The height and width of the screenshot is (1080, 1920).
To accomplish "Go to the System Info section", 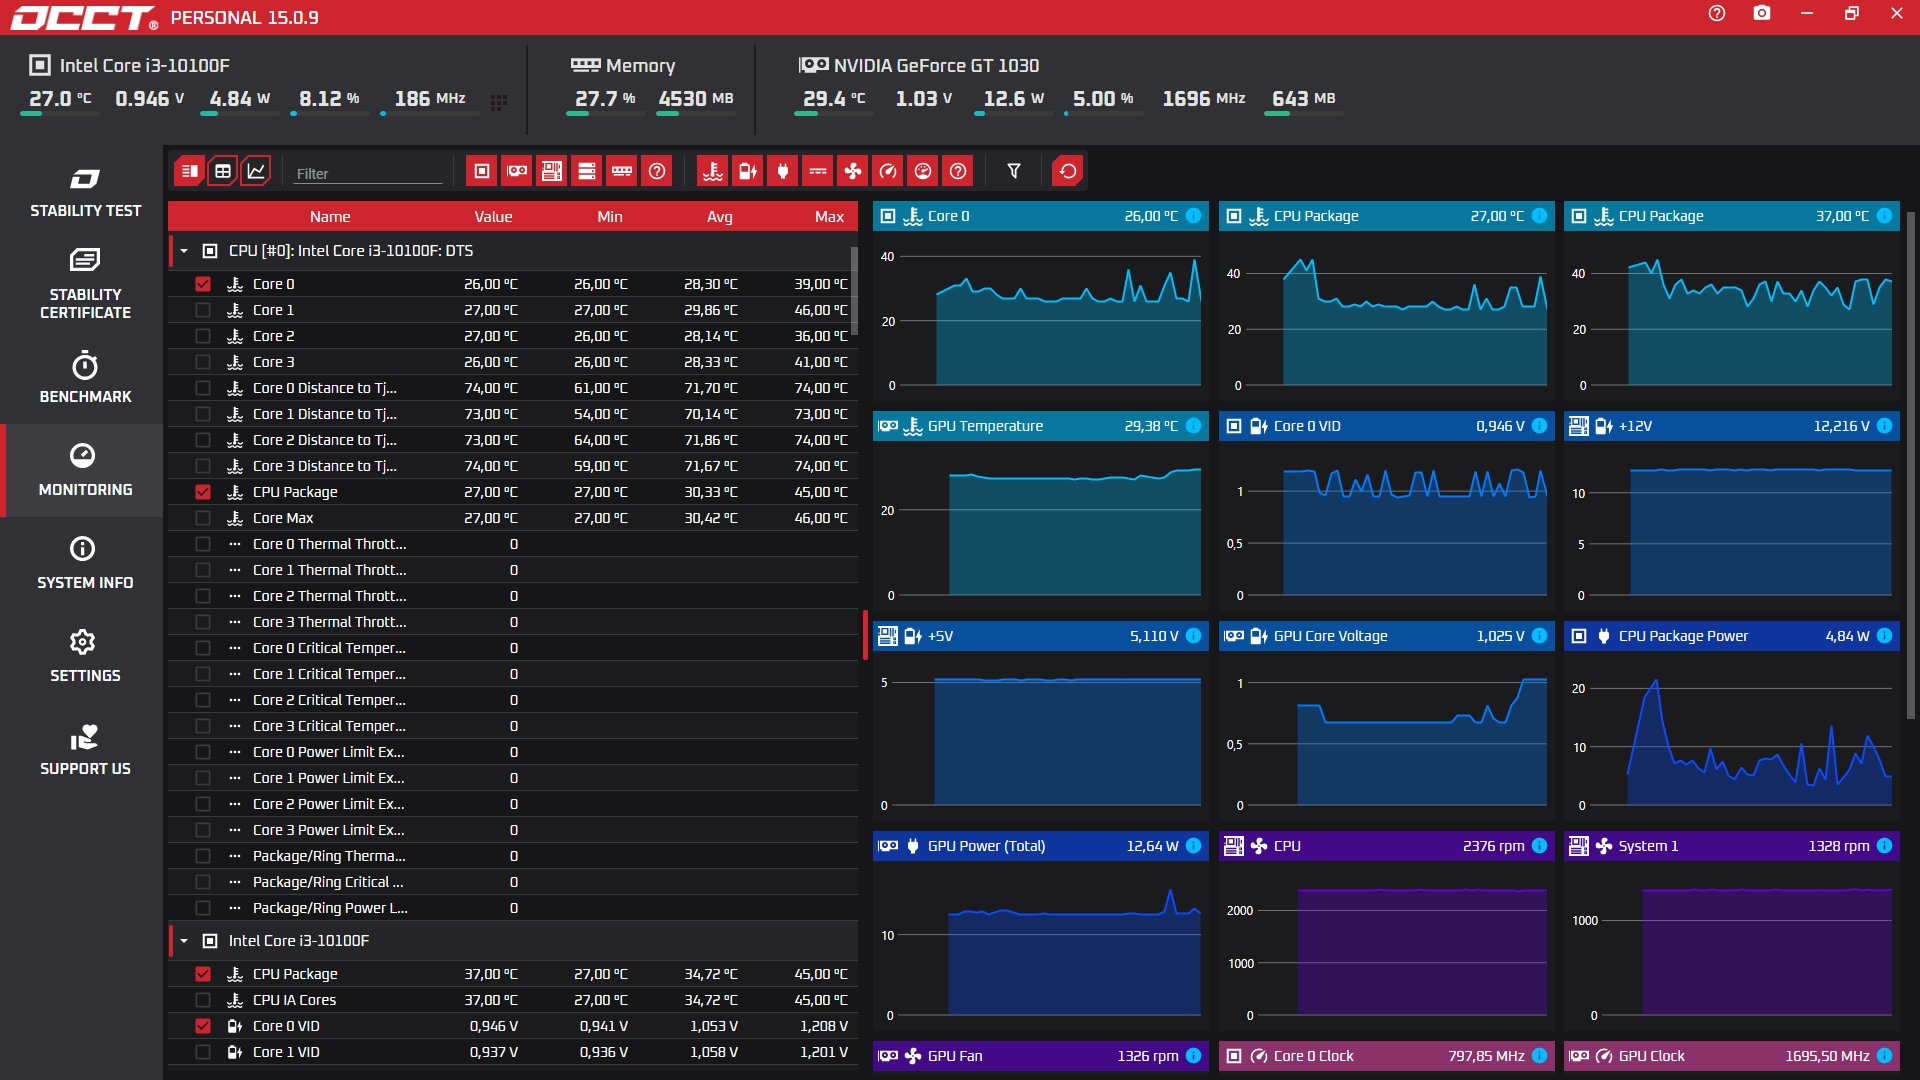I will [x=85, y=563].
